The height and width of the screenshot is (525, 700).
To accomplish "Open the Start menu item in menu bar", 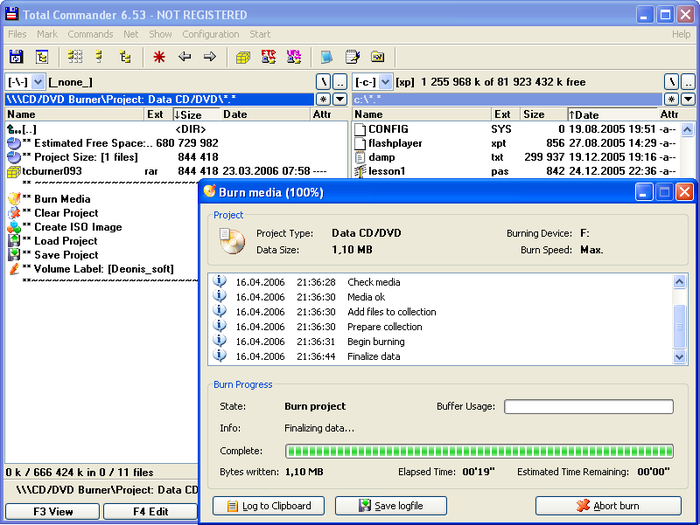I will [x=260, y=34].
